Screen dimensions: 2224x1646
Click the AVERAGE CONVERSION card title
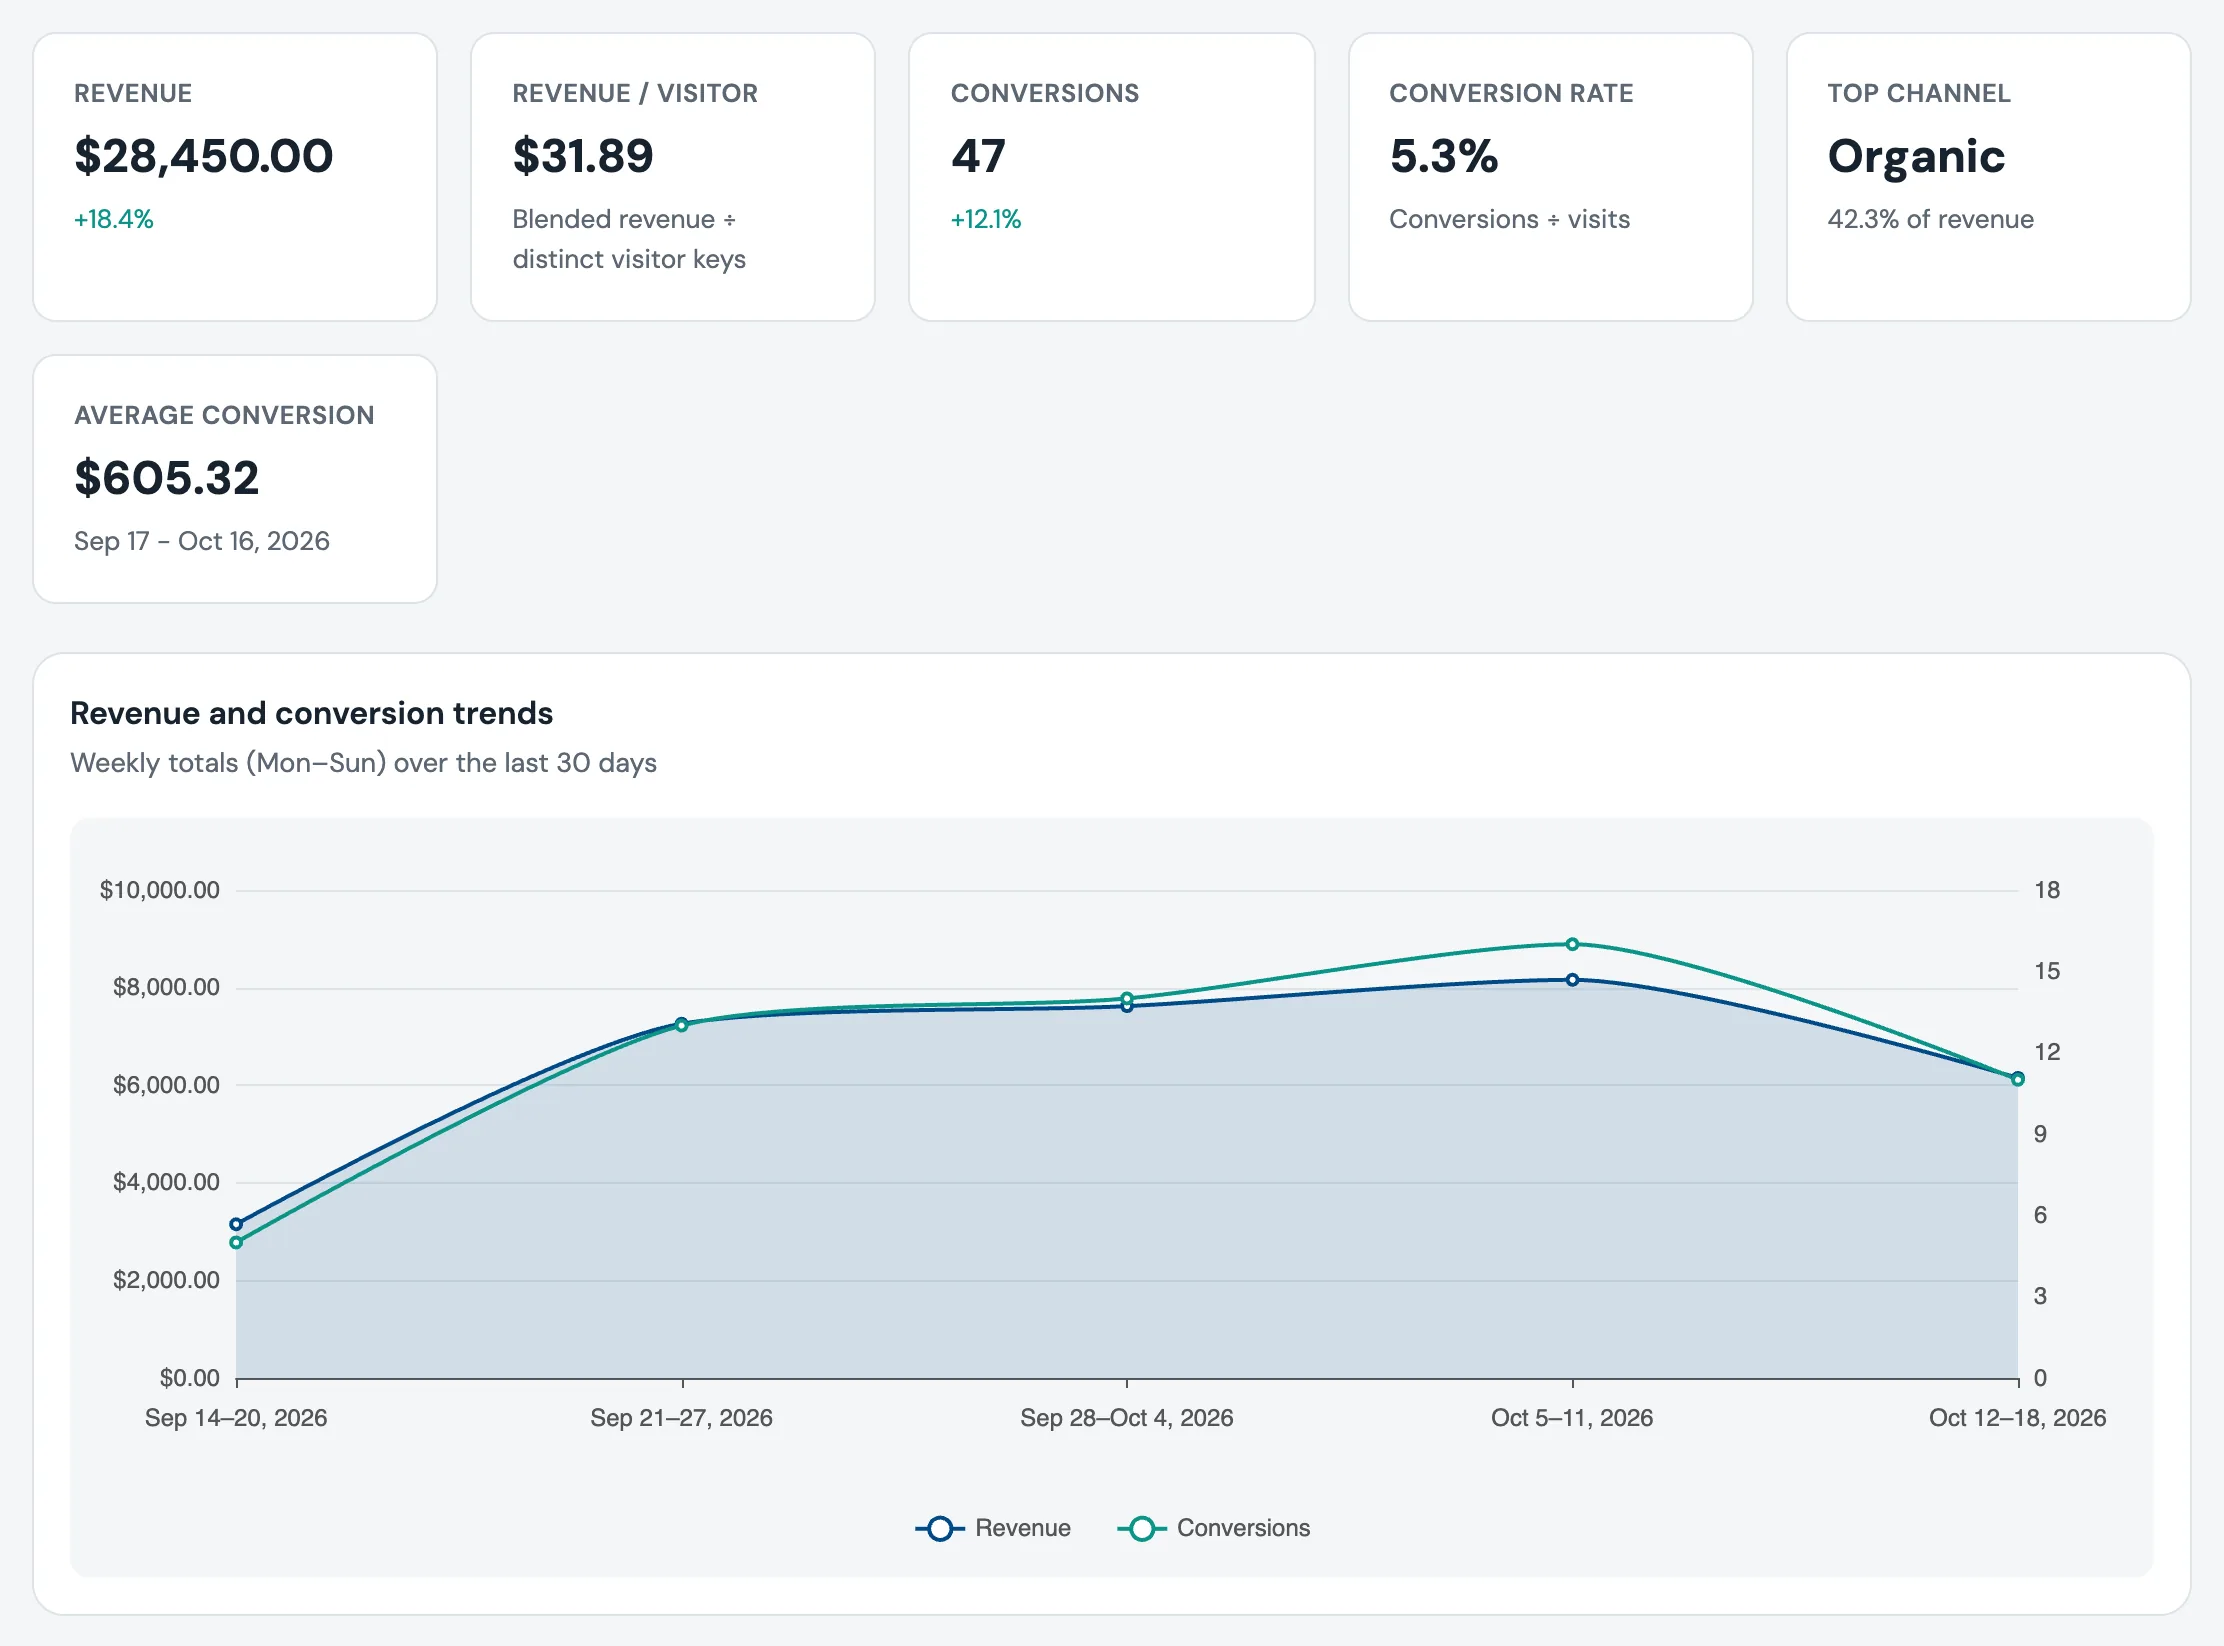[x=224, y=415]
